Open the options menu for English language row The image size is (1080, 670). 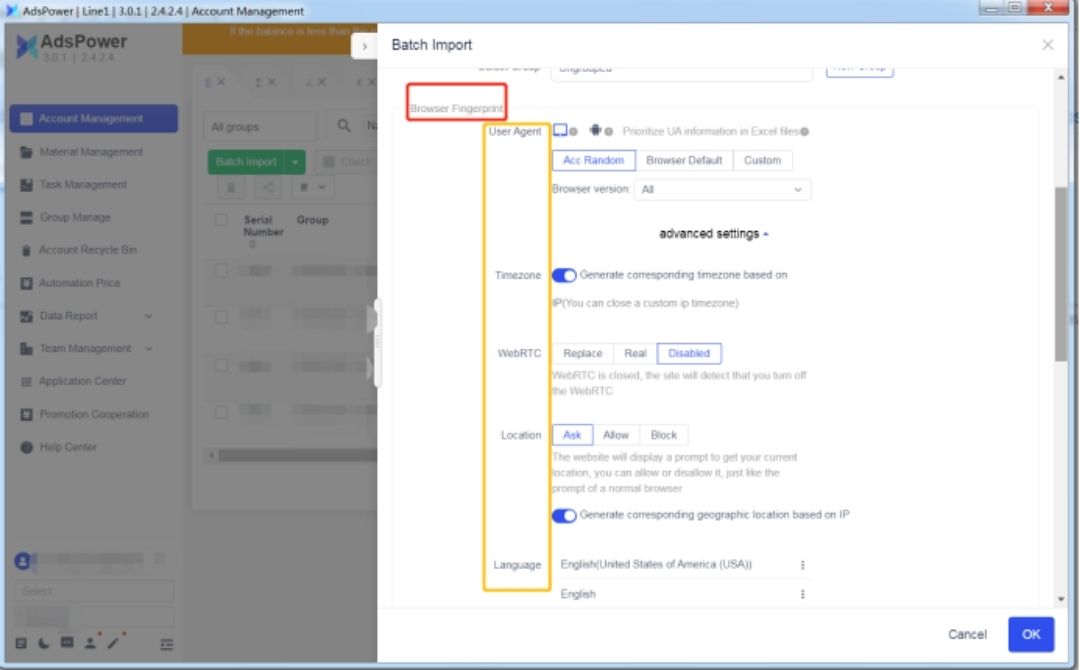coord(802,594)
